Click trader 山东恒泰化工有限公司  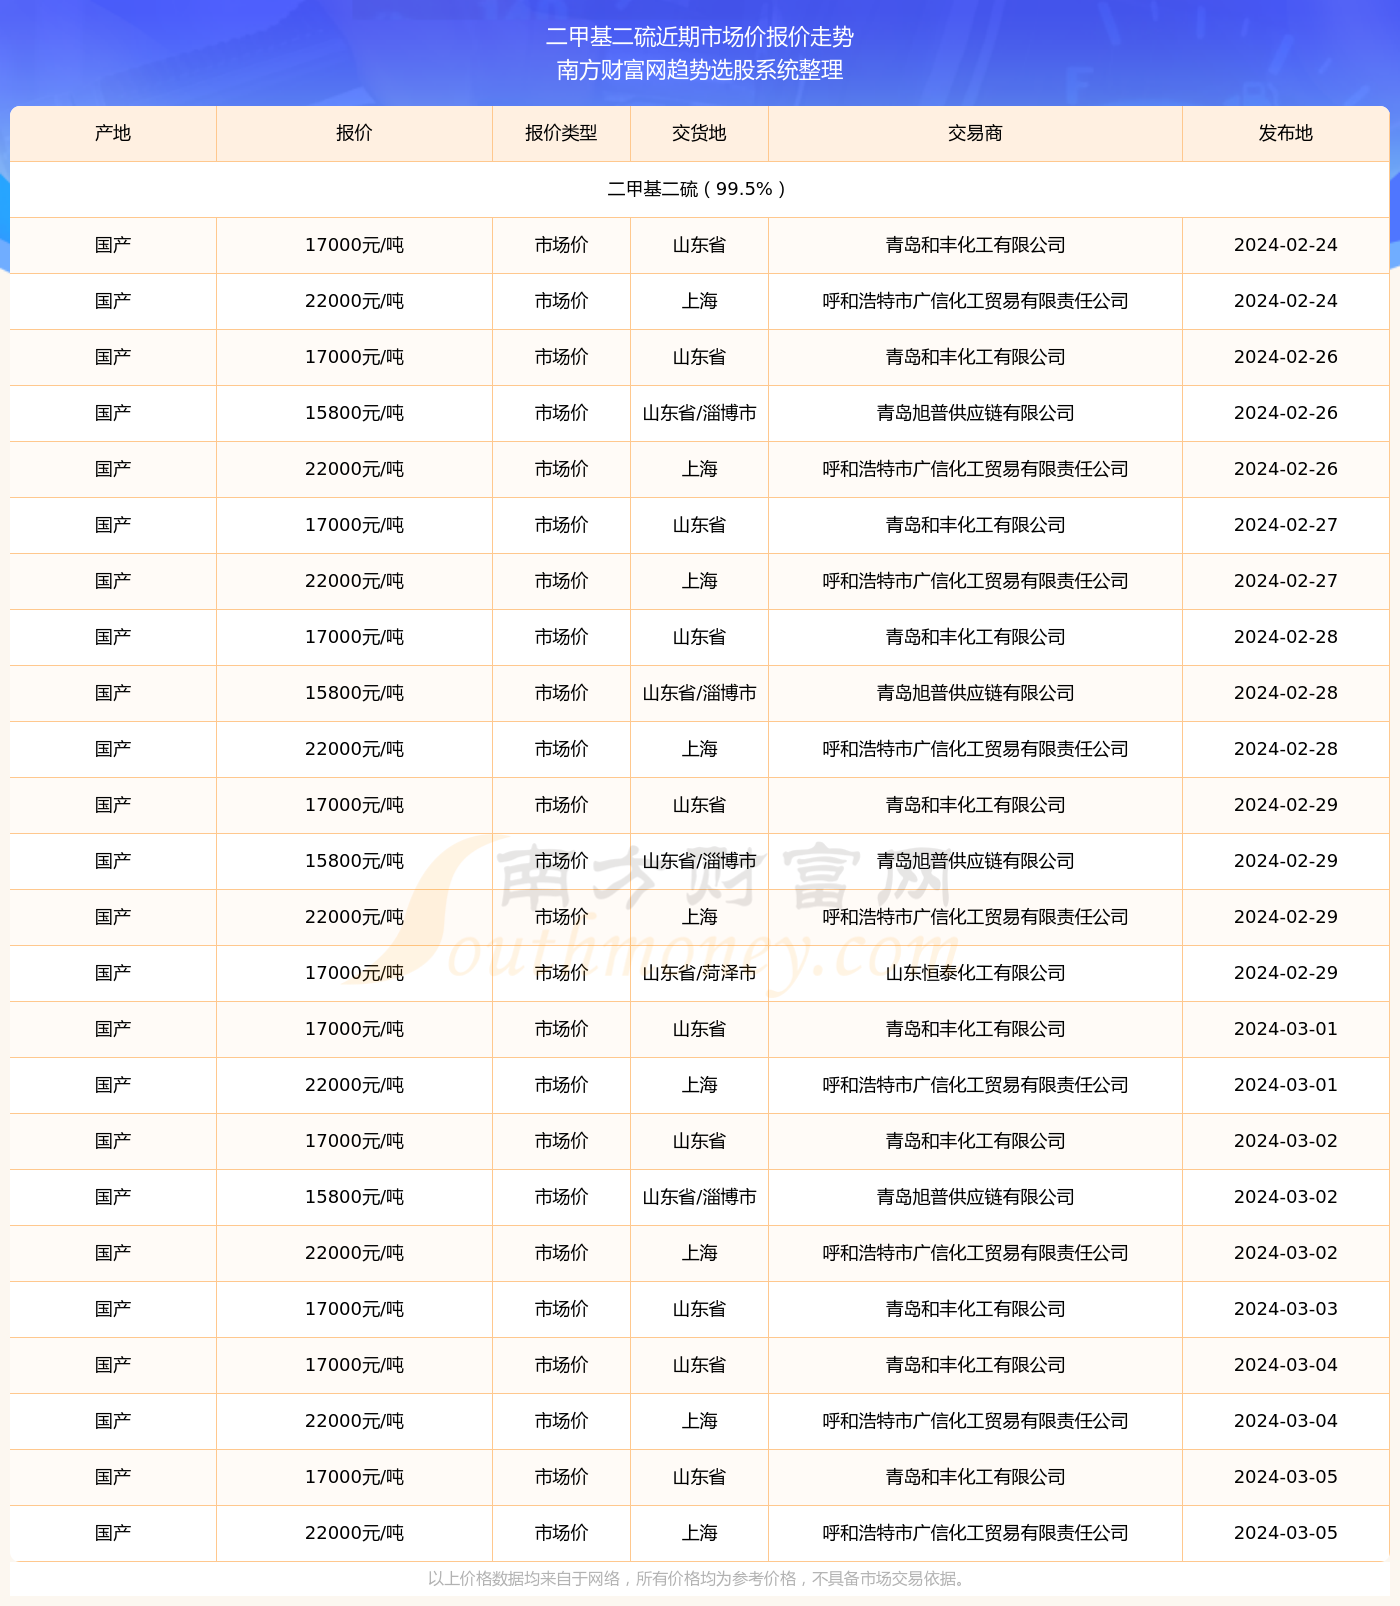point(975,973)
